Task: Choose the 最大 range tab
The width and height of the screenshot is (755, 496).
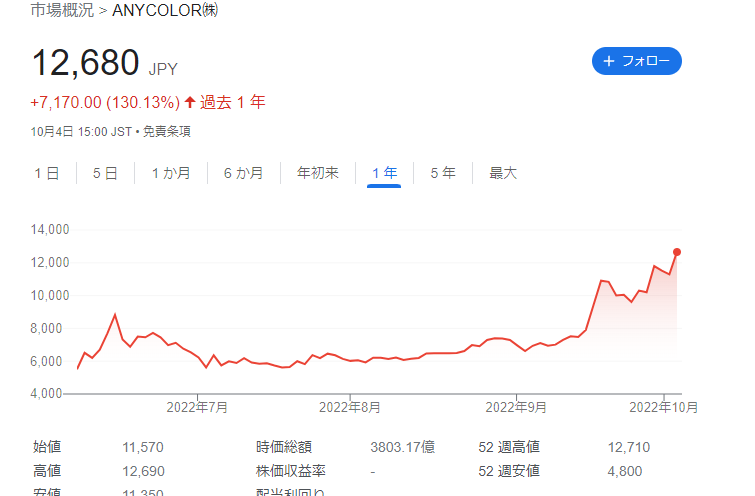Action: pyautogui.click(x=503, y=173)
